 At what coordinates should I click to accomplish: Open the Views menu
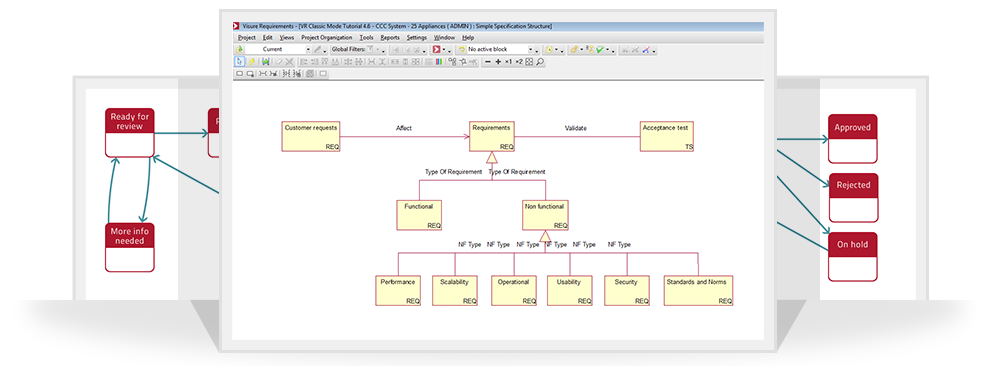pyautogui.click(x=287, y=38)
